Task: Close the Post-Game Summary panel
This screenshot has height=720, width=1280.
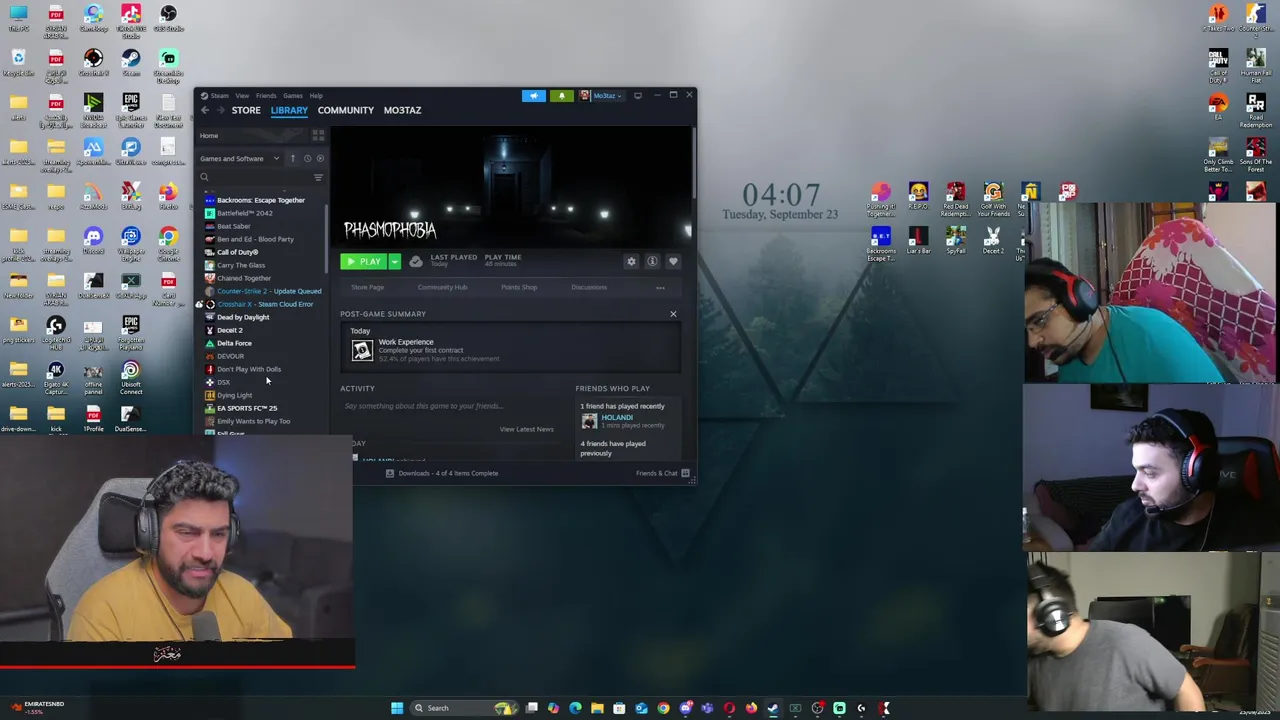Action: [x=673, y=314]
